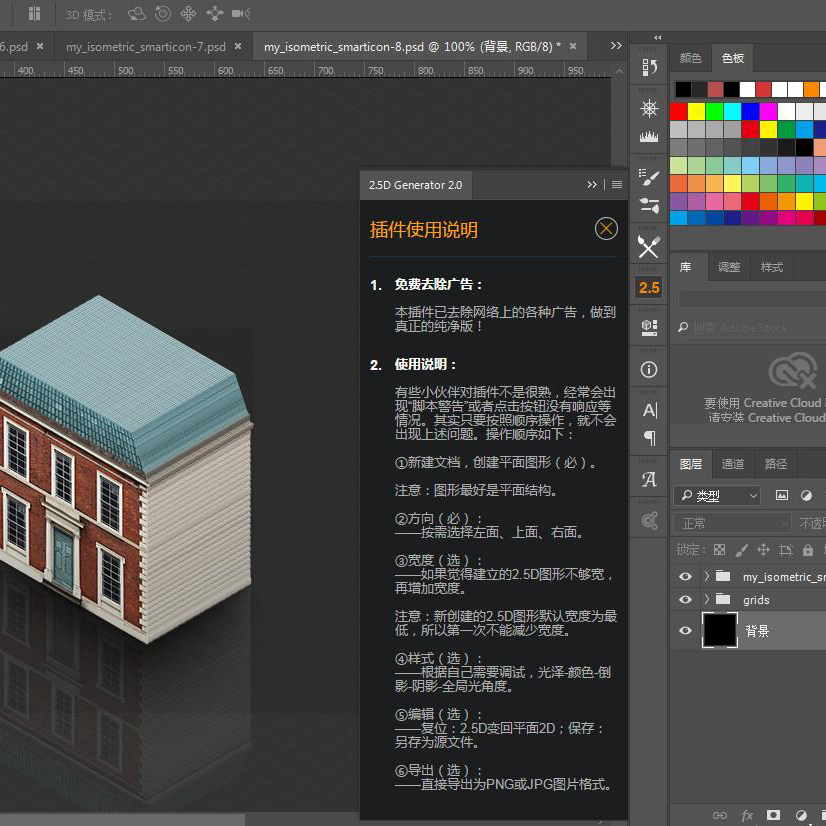Image resolution: width=826 pixels, height=826 pixels.
Task: Show more document tabs with double chevron
Action: (x=616, y=46)
